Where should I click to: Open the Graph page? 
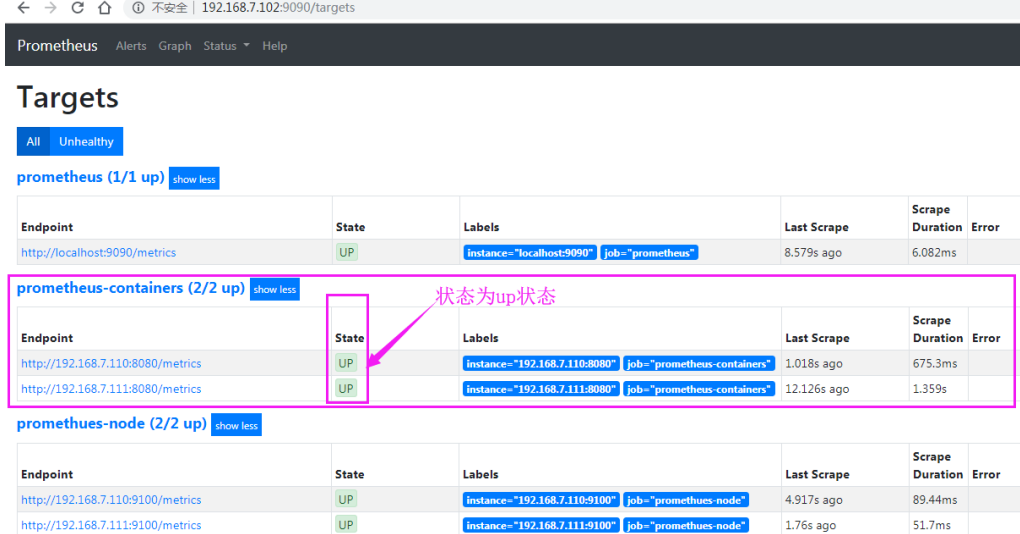175,46
